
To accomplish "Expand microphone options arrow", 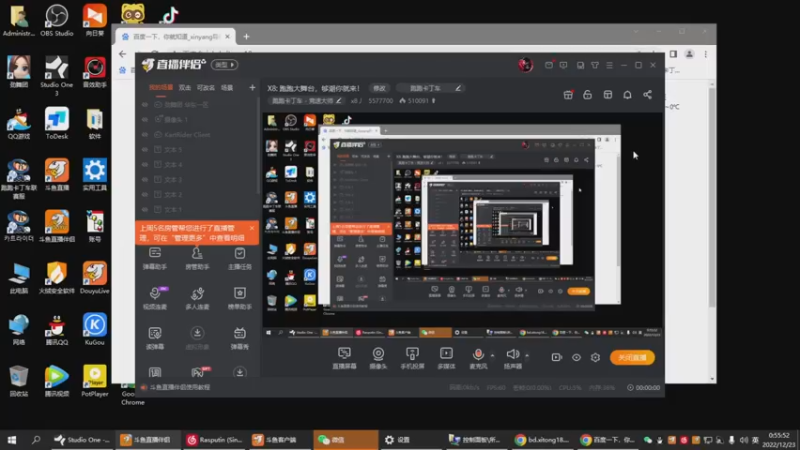I will [492, 355].
